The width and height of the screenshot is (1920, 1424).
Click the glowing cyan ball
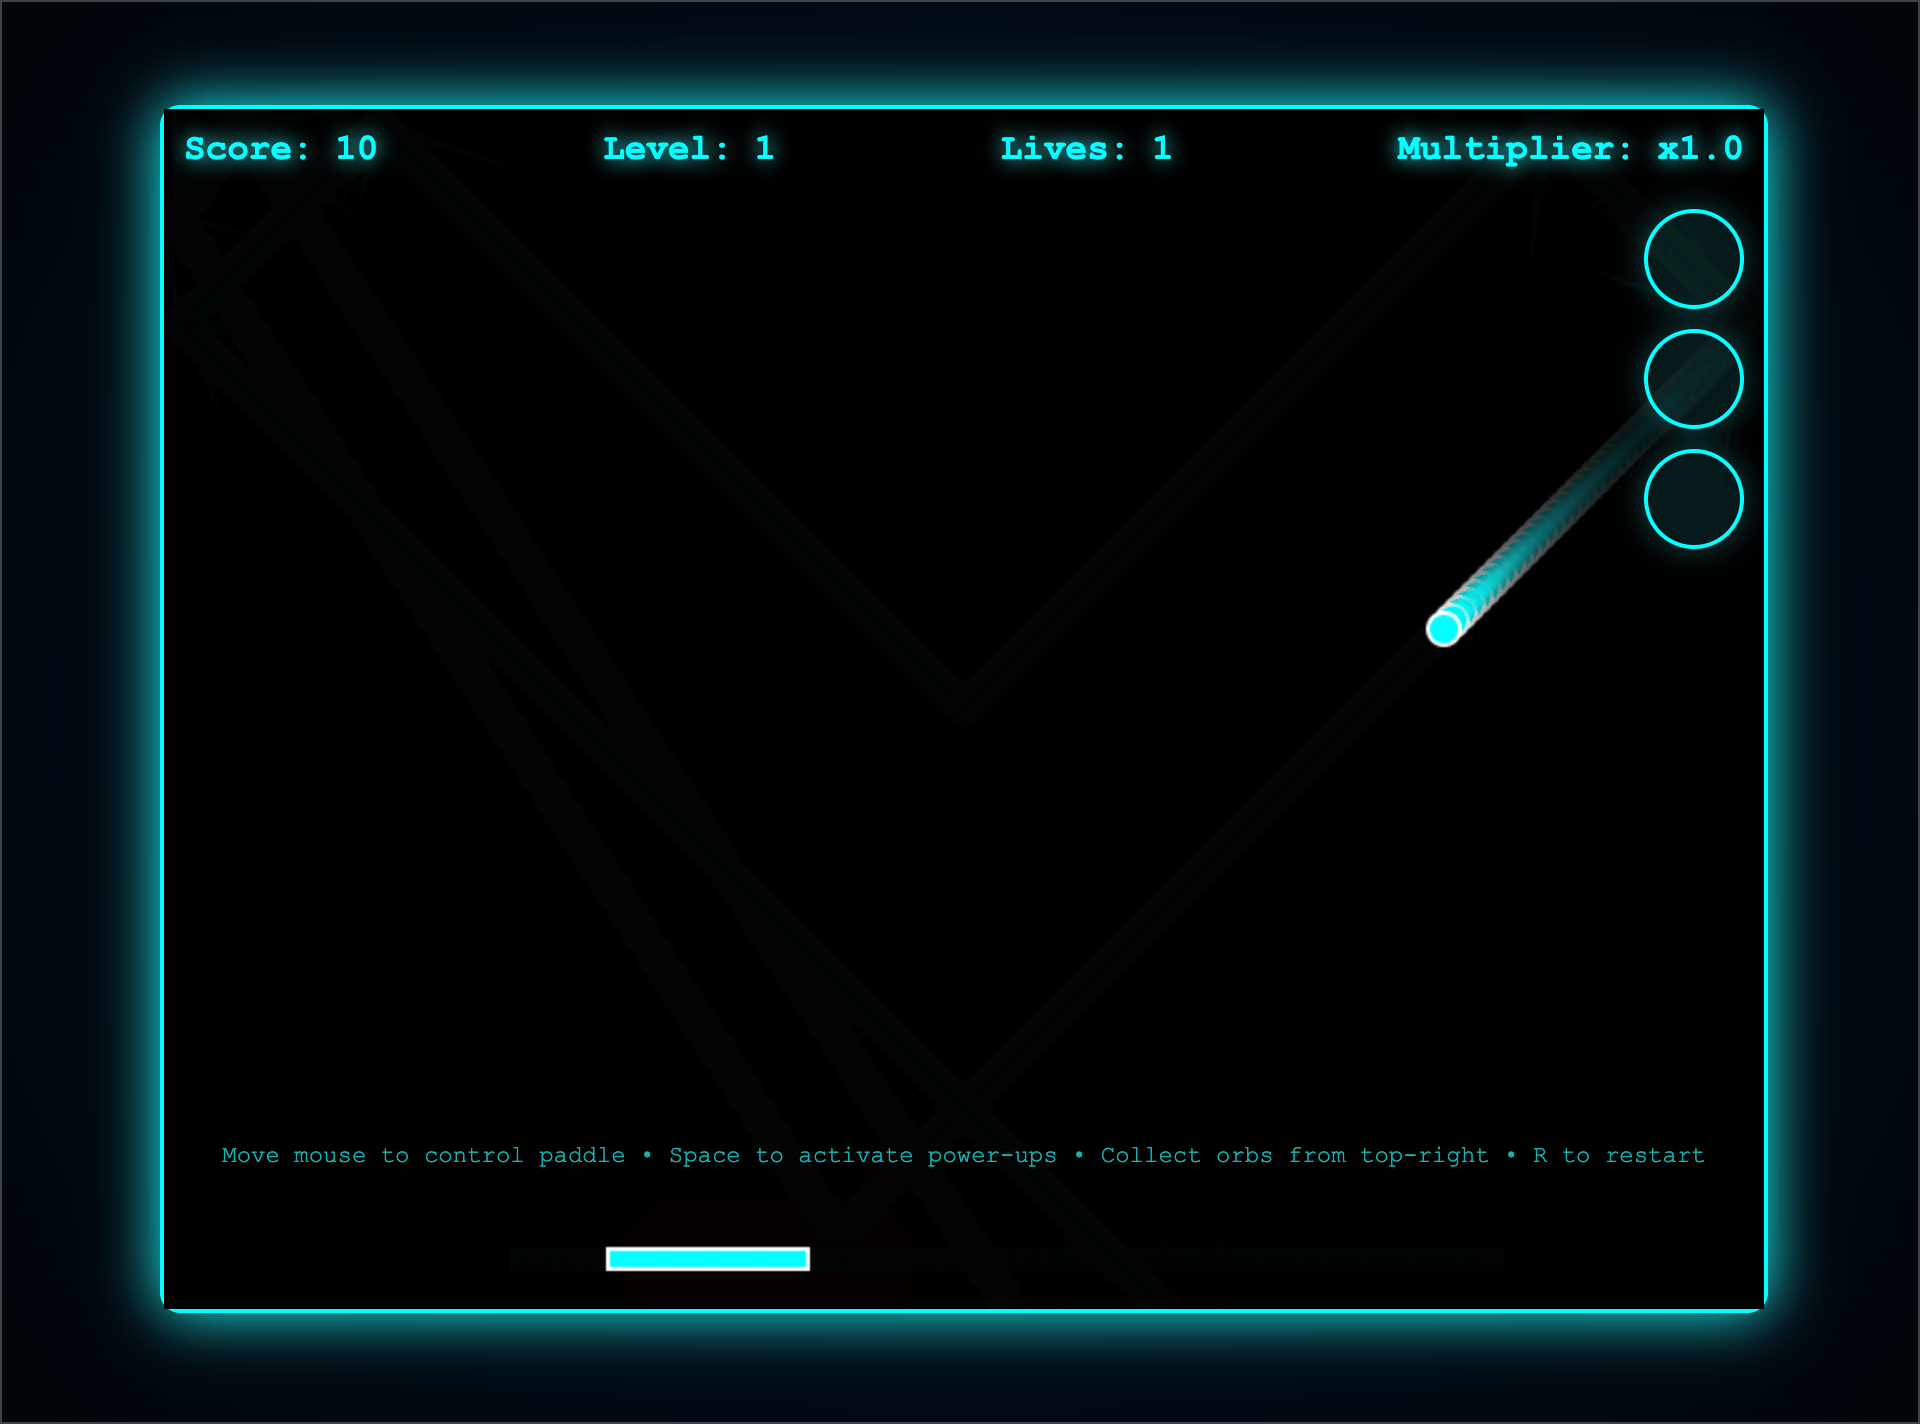[x=1443, y=629]
